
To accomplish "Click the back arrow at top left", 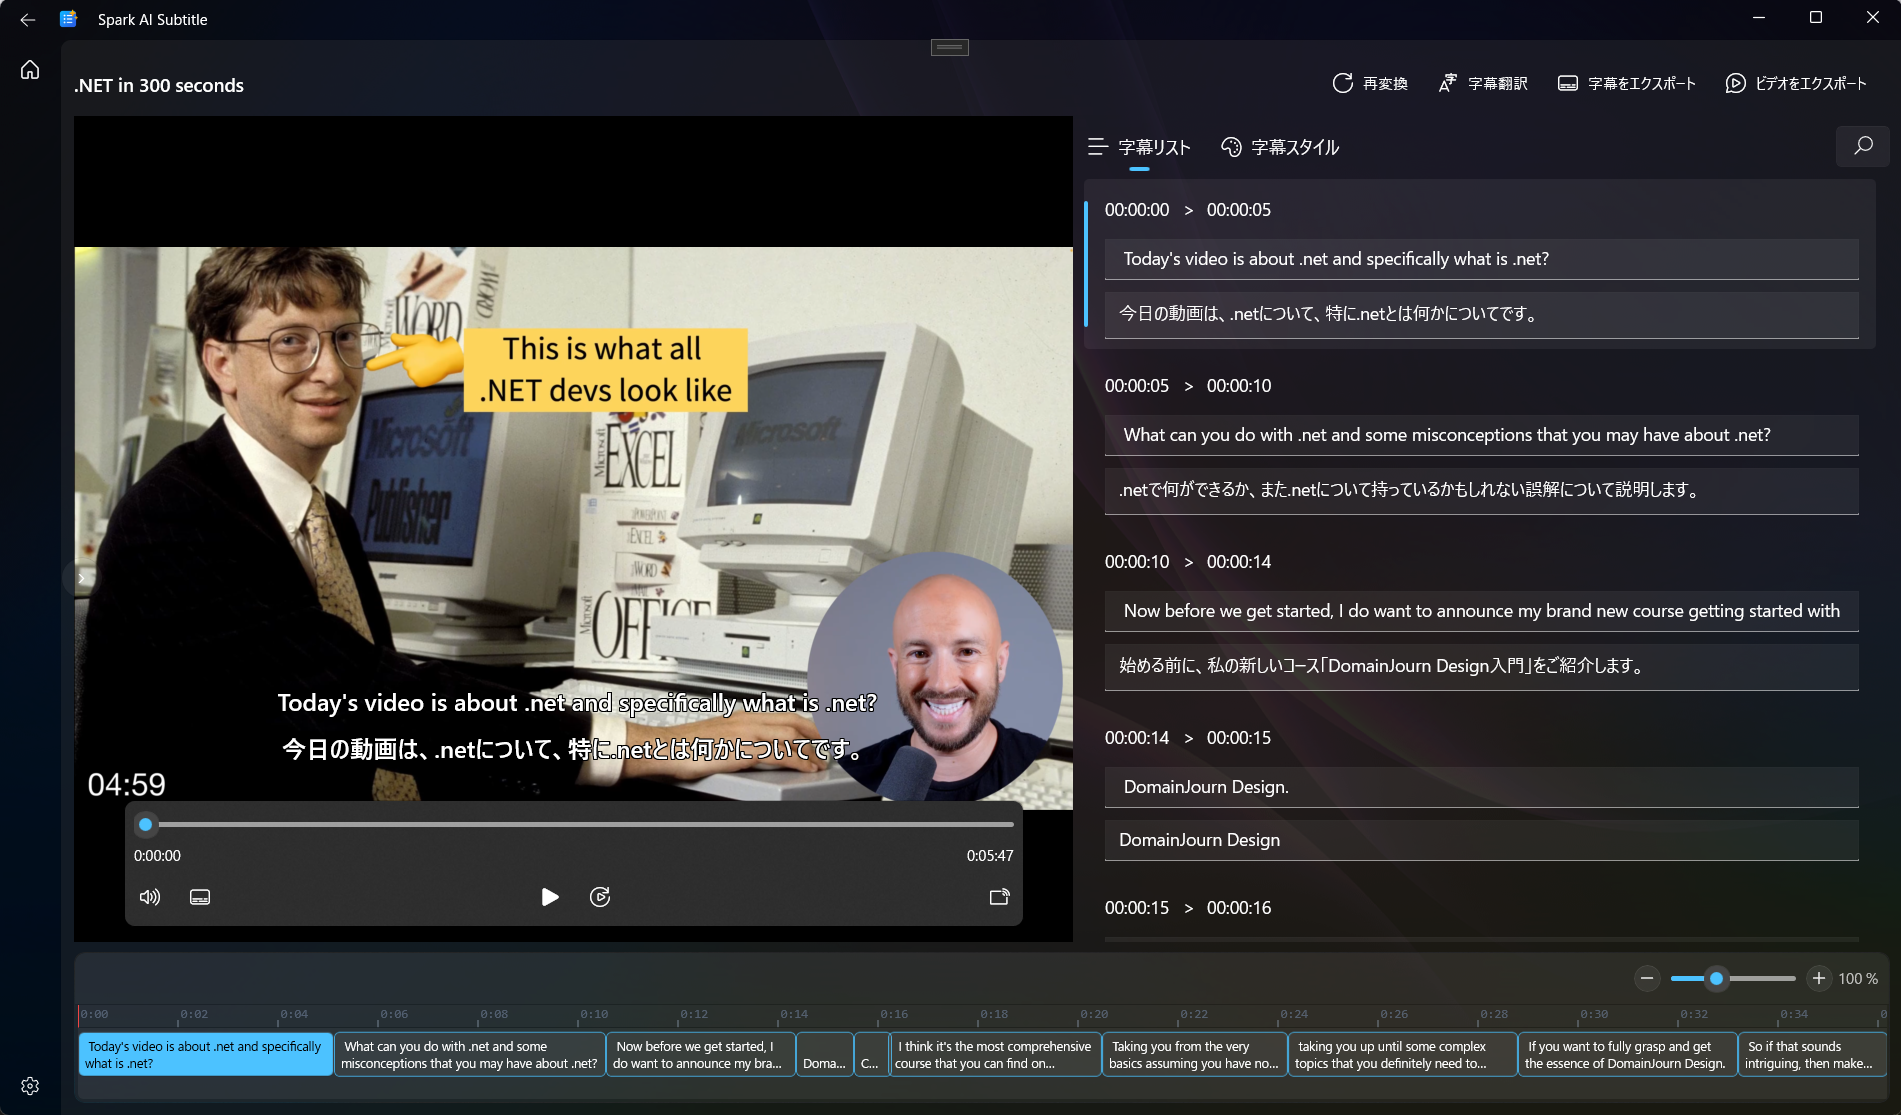I will pyautogui.click(x=27, y=18).
